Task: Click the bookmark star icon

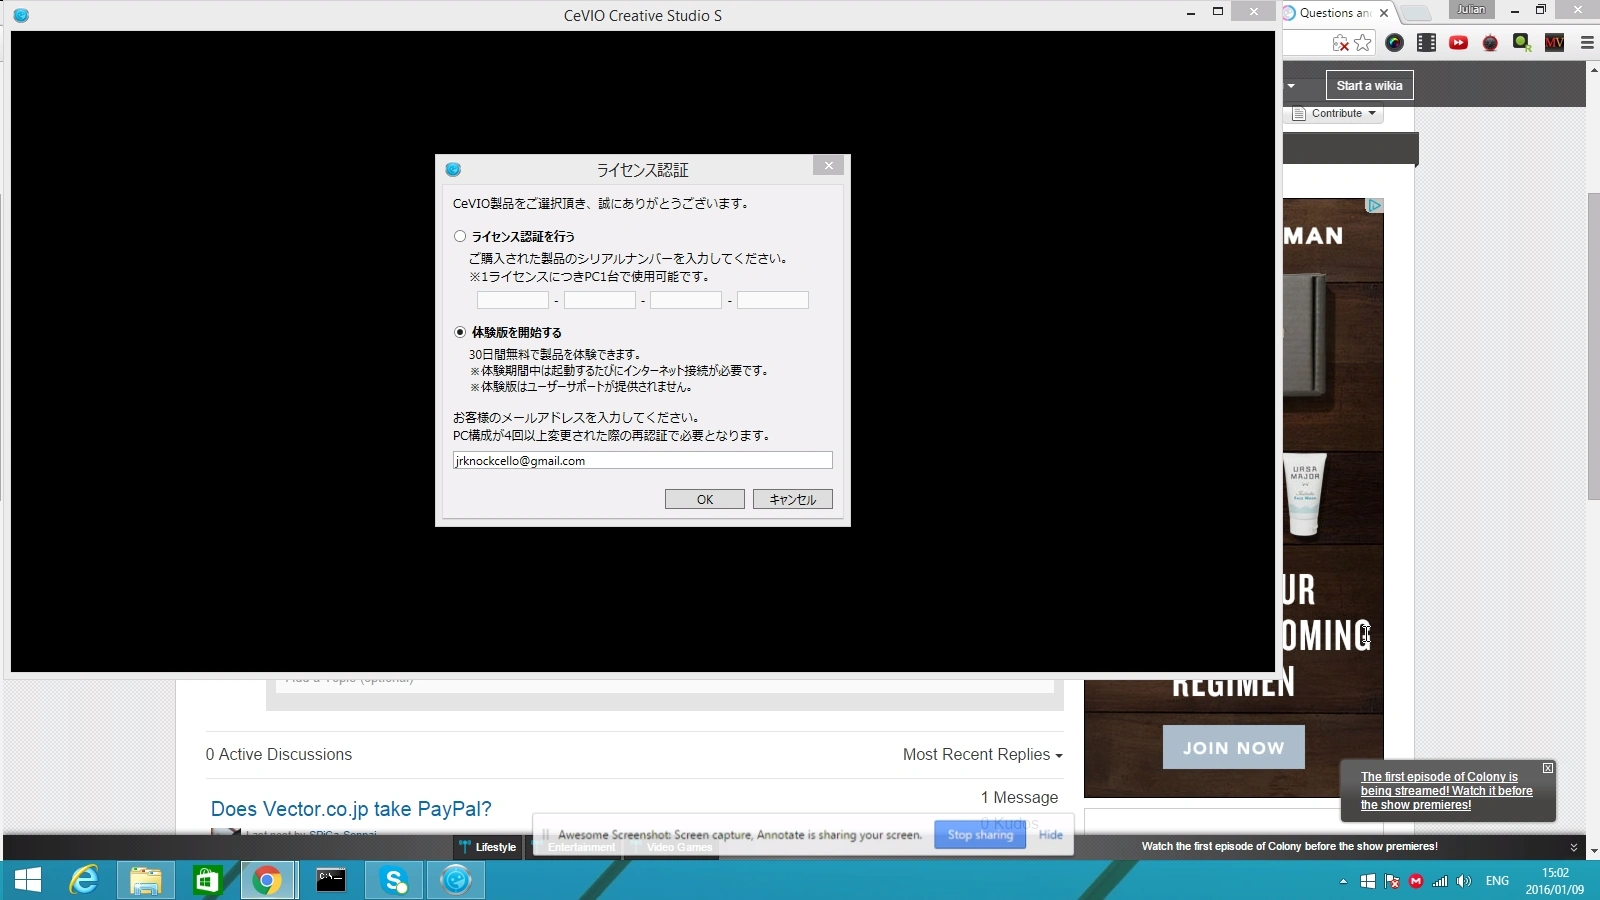Action: click(1363, 43)
